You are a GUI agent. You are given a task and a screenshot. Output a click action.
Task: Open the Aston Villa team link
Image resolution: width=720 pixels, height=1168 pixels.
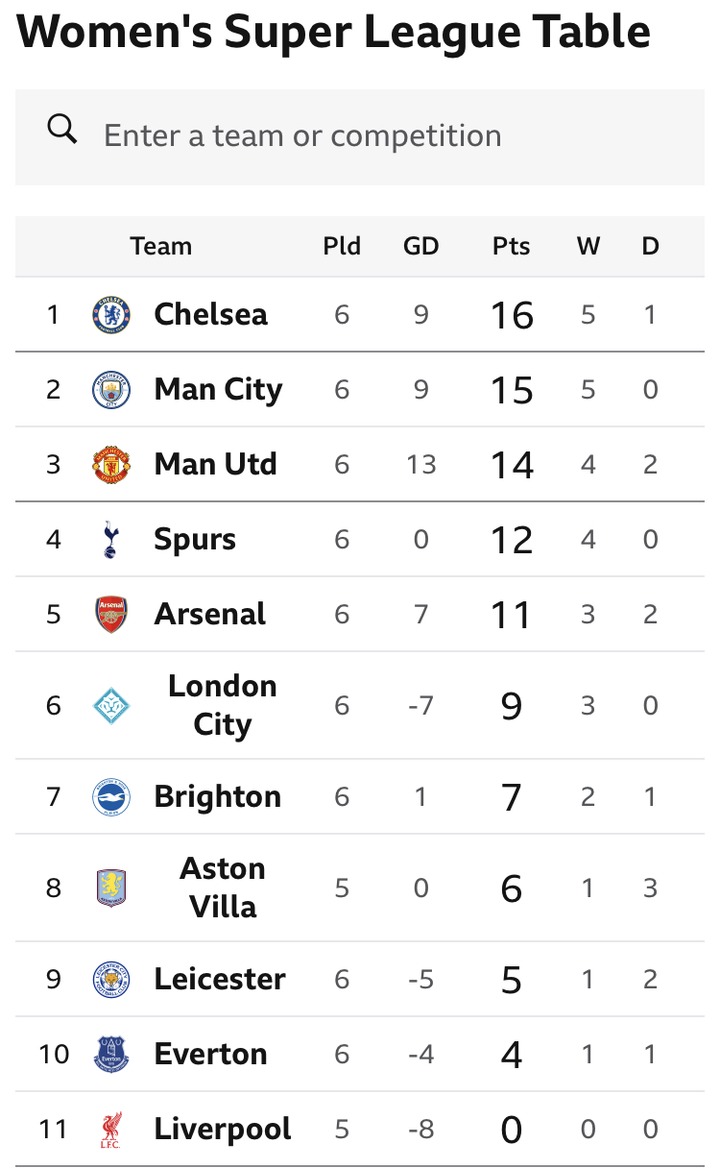click(222, 888)
